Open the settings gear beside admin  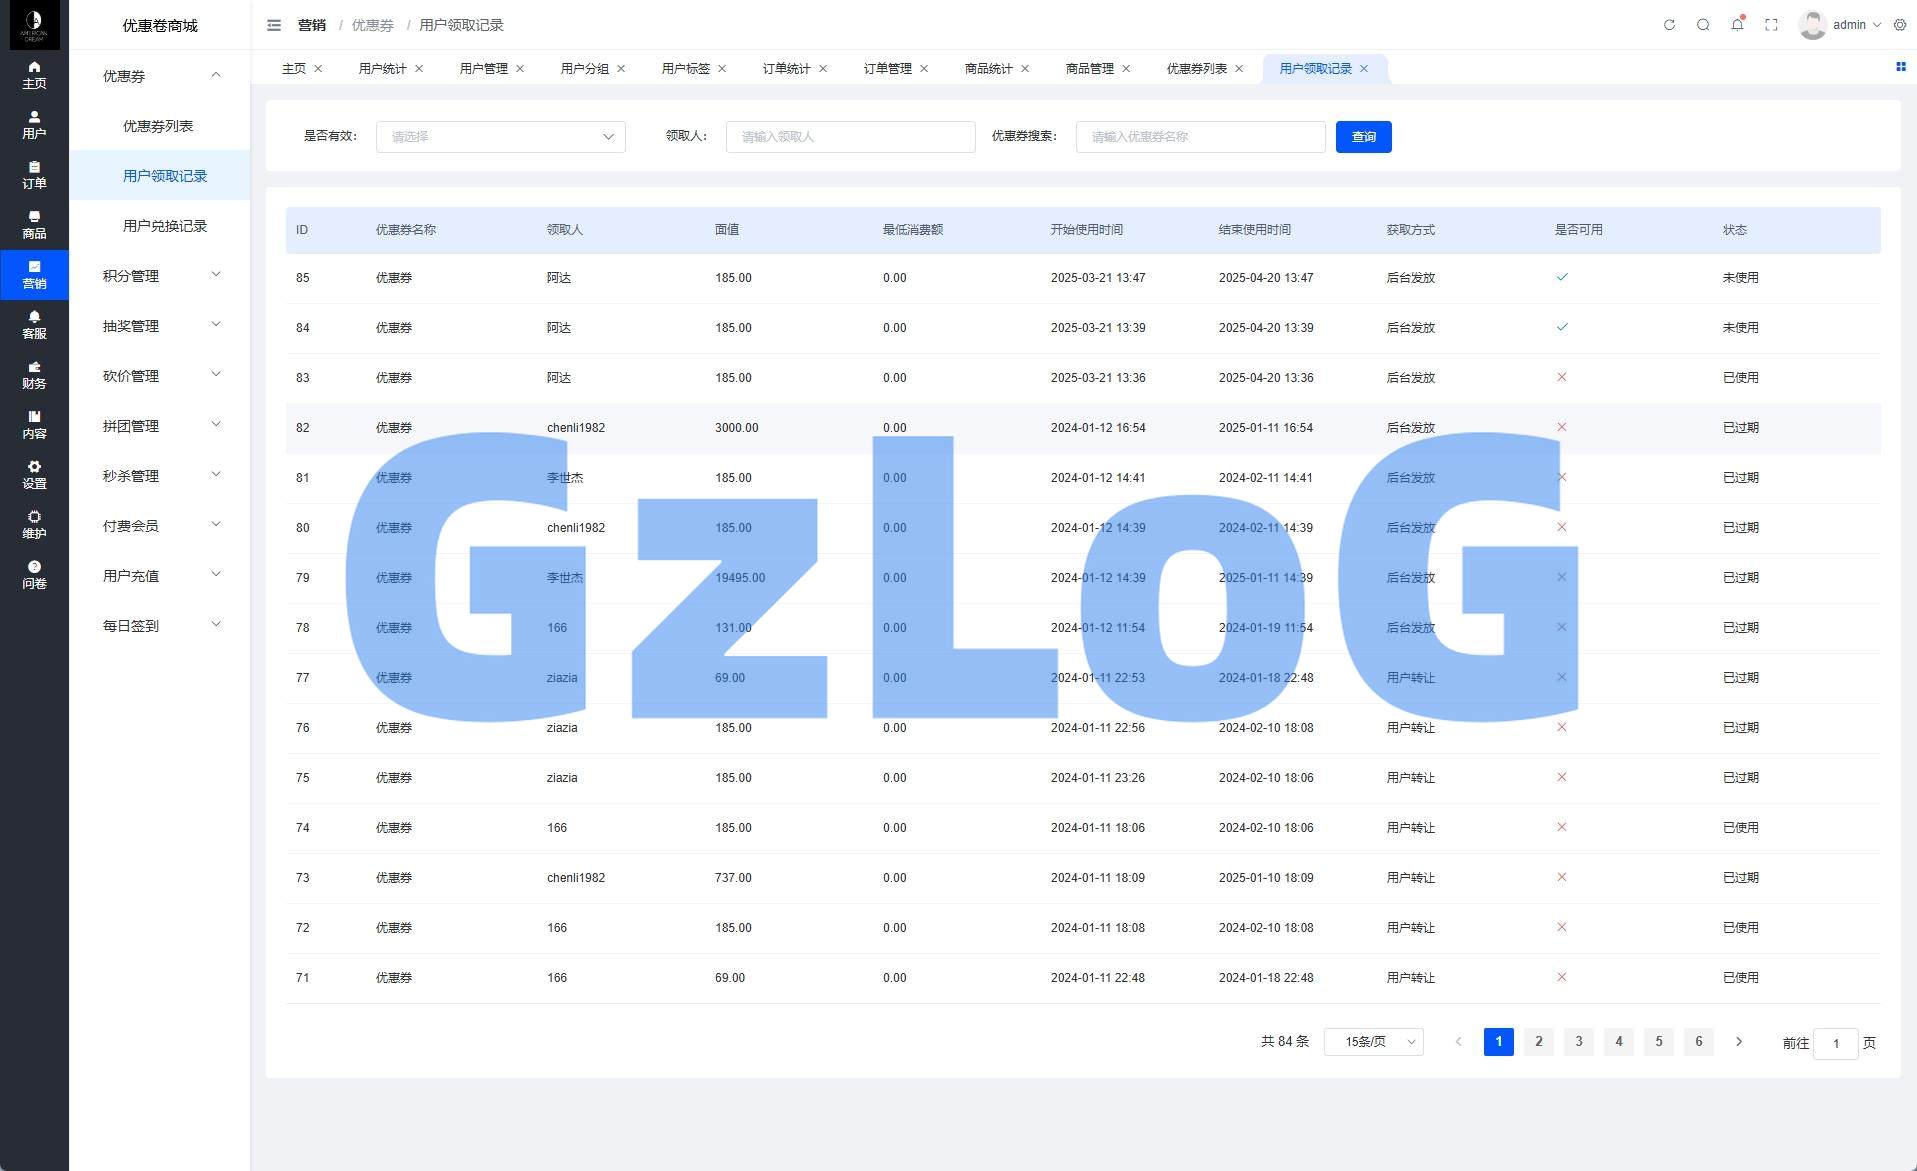[x=1900, y=25]
